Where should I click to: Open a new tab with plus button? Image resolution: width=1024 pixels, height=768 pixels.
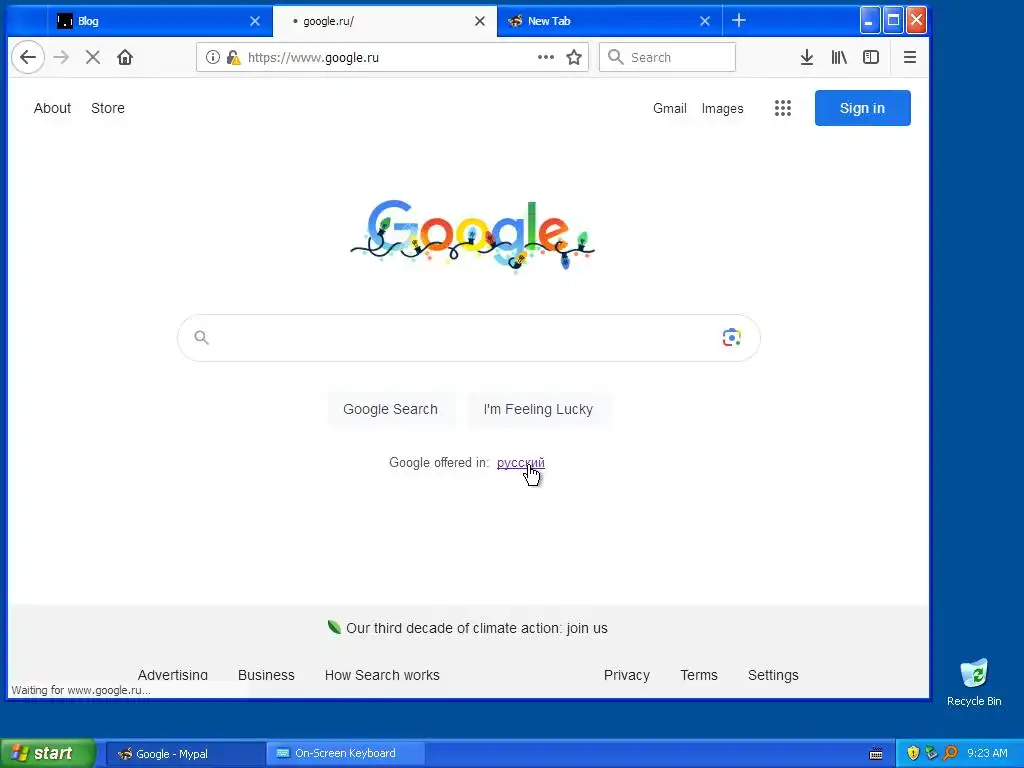pos(739,21)
